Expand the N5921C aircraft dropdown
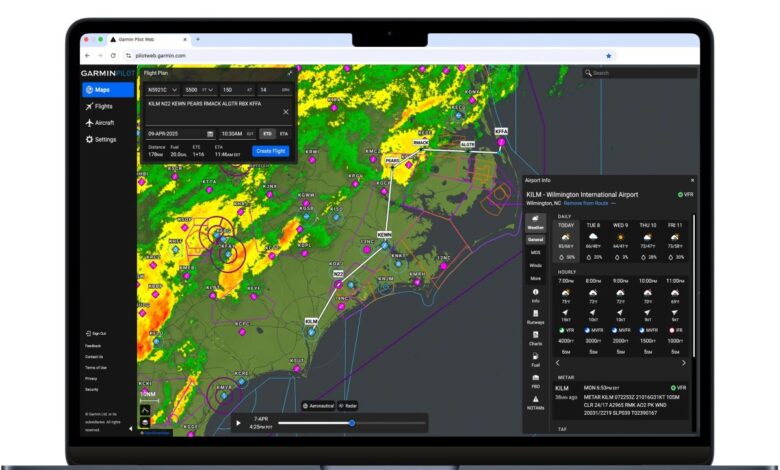 [x=162, y=89]
